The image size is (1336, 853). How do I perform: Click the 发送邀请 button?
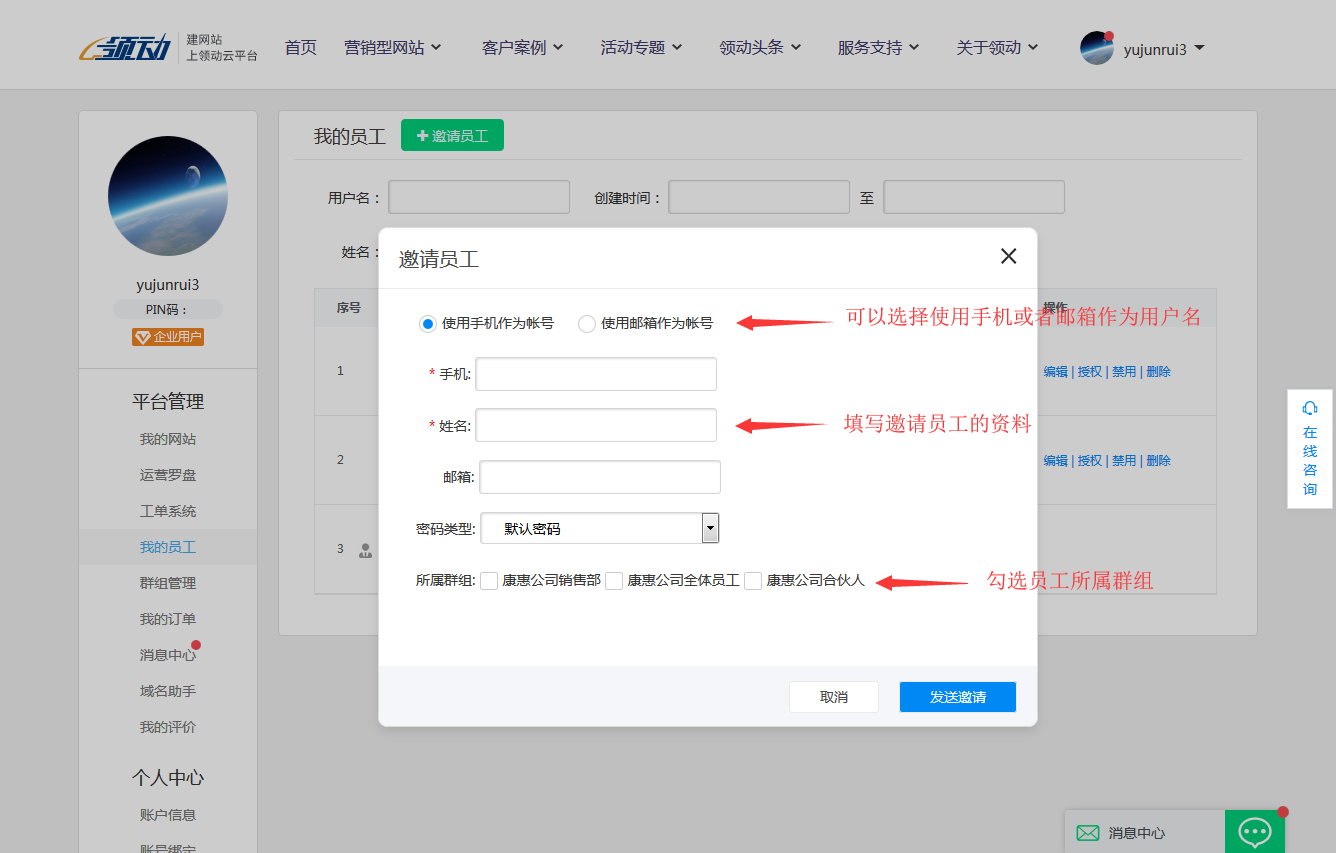coord(957,696)
